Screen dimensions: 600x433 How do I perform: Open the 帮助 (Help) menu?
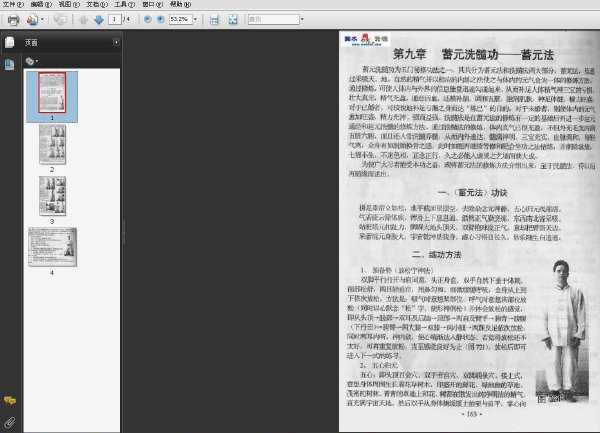point(180,4)
